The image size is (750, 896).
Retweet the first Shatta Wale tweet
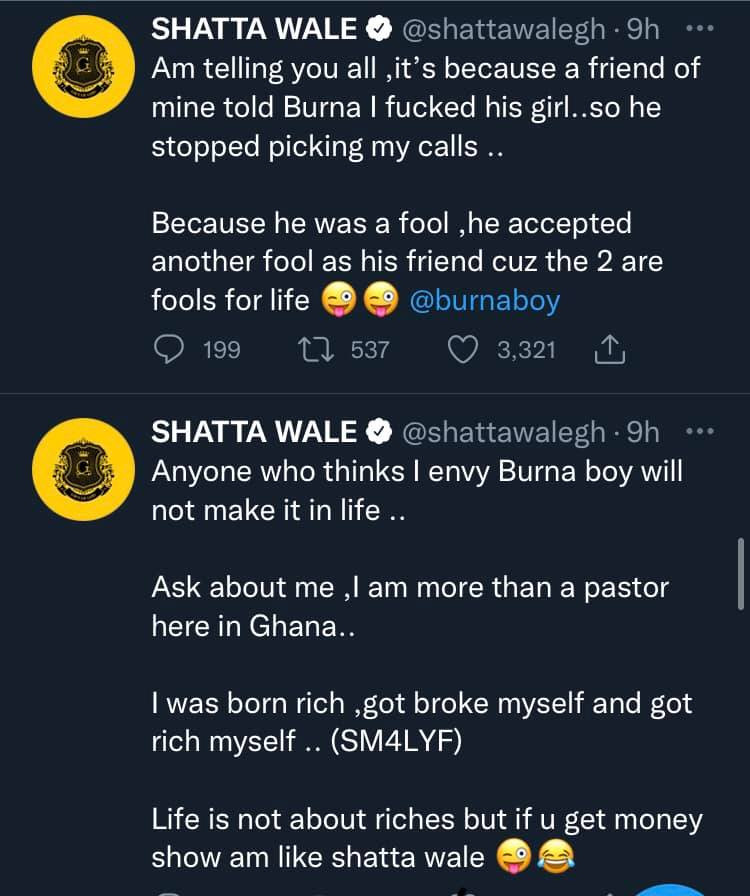coord(316,350)
